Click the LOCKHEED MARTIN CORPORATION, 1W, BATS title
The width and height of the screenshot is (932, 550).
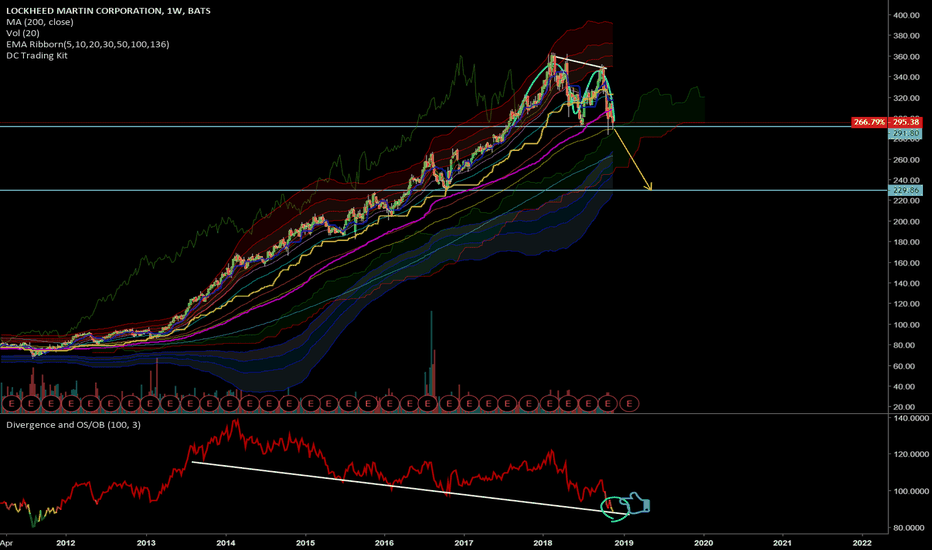pos(108,11)
